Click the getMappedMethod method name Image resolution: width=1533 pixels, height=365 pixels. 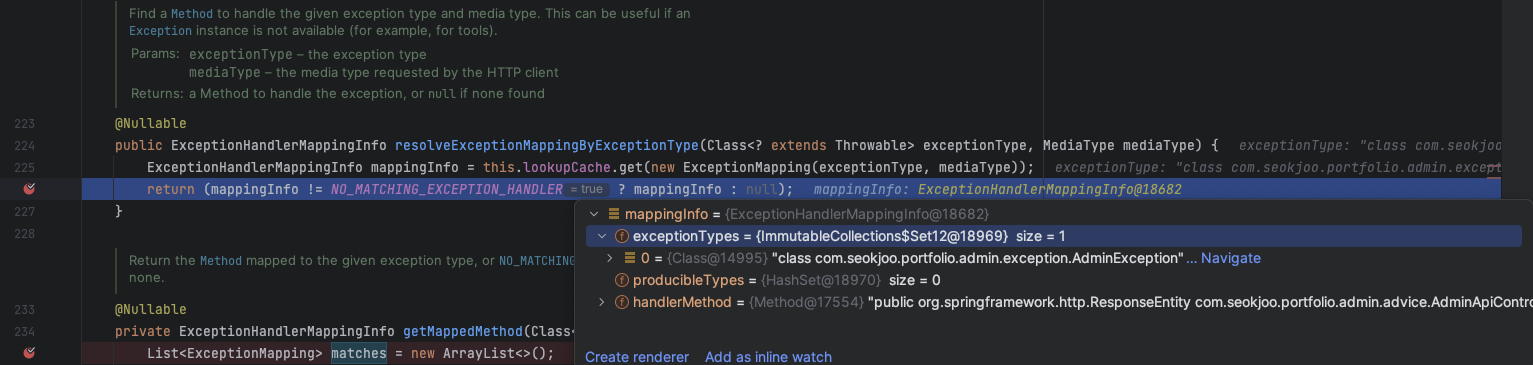point(463,331)
